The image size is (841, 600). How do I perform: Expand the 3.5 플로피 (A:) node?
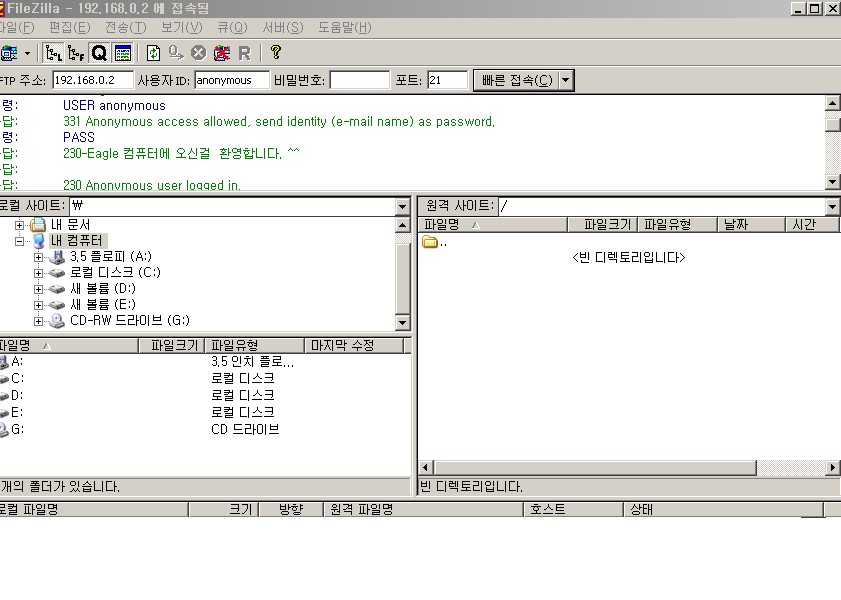point(38,257)
